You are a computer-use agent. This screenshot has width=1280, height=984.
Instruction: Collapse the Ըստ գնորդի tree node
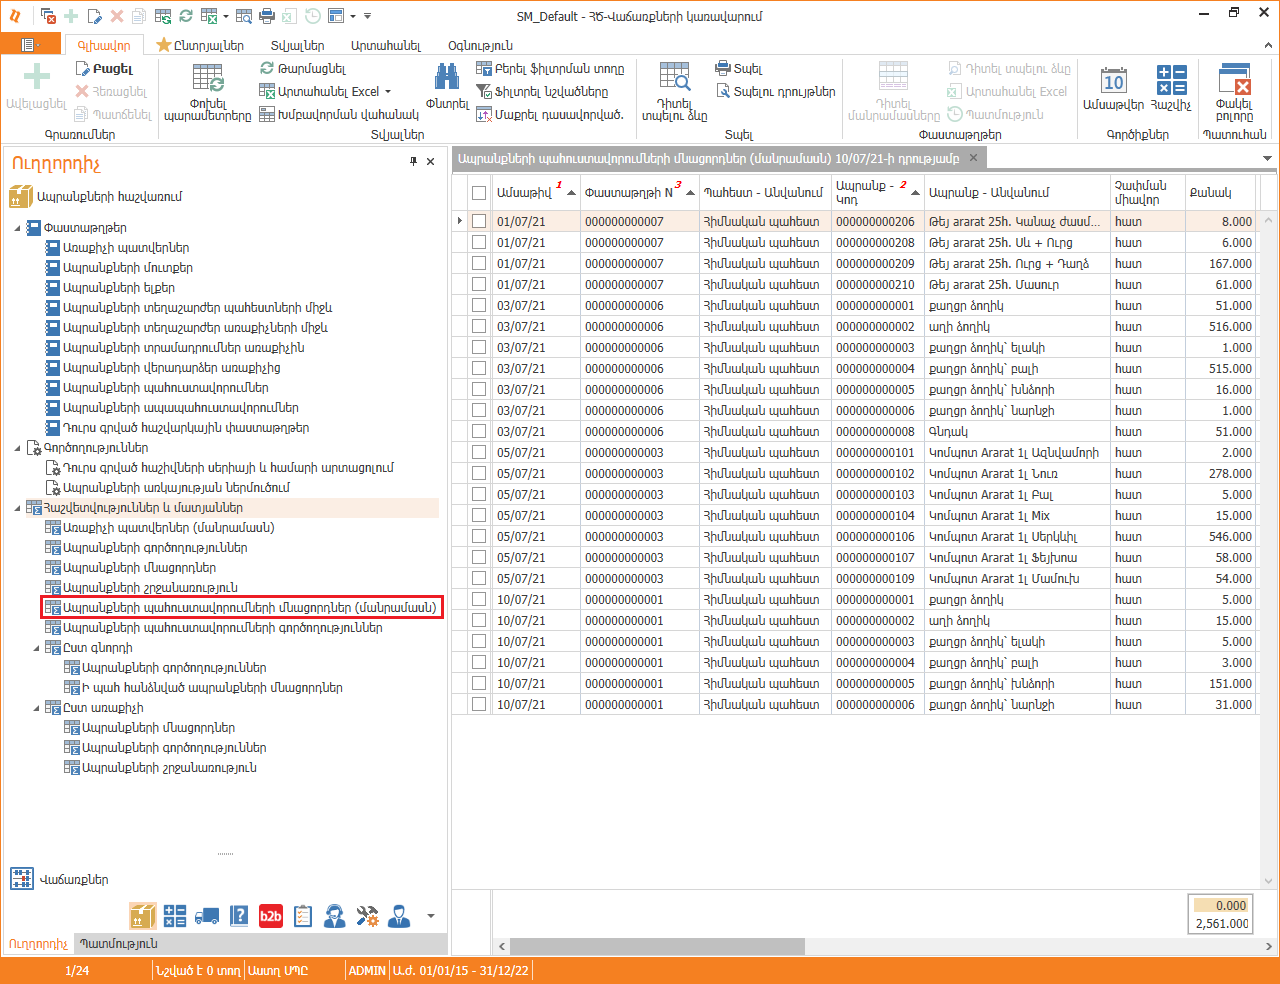coord(36,648)
